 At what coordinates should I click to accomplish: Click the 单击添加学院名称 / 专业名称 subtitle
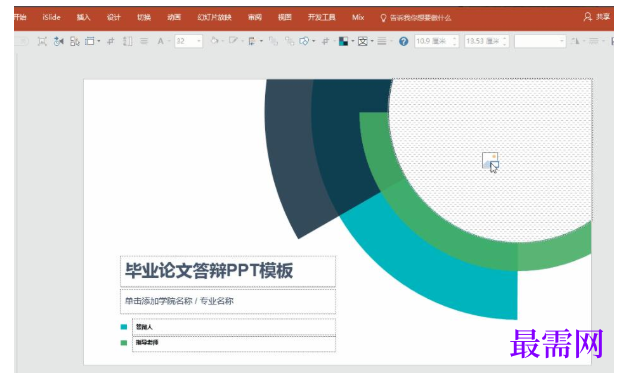pos(179,301)
